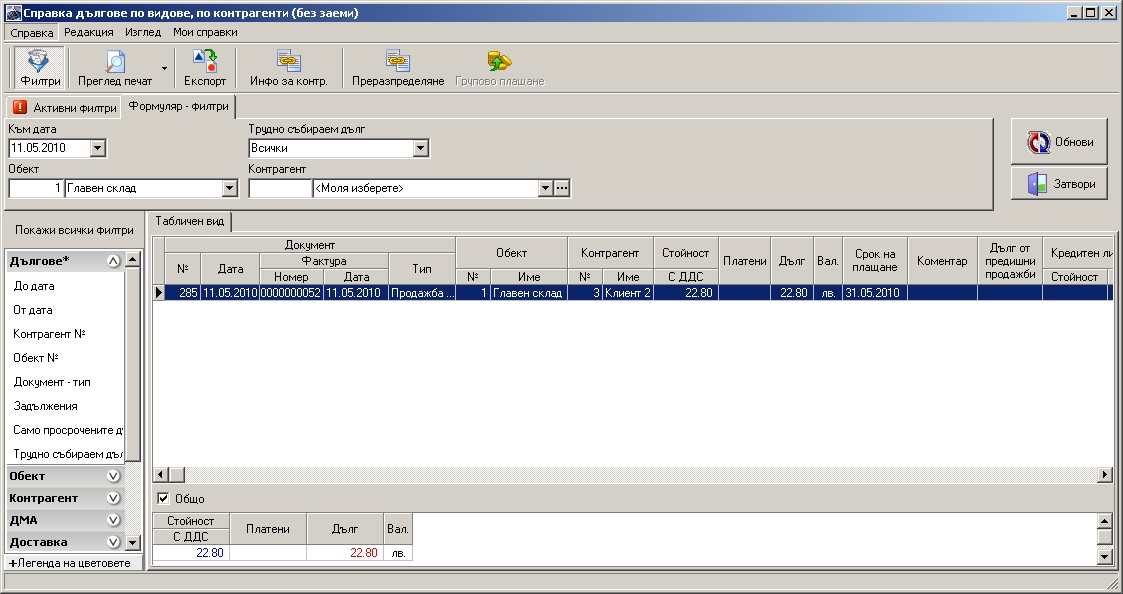Viewport: 1123px width, 594px height.
Task: Click invoice number 0000000052 cell
Action: (x=291, y=292)
